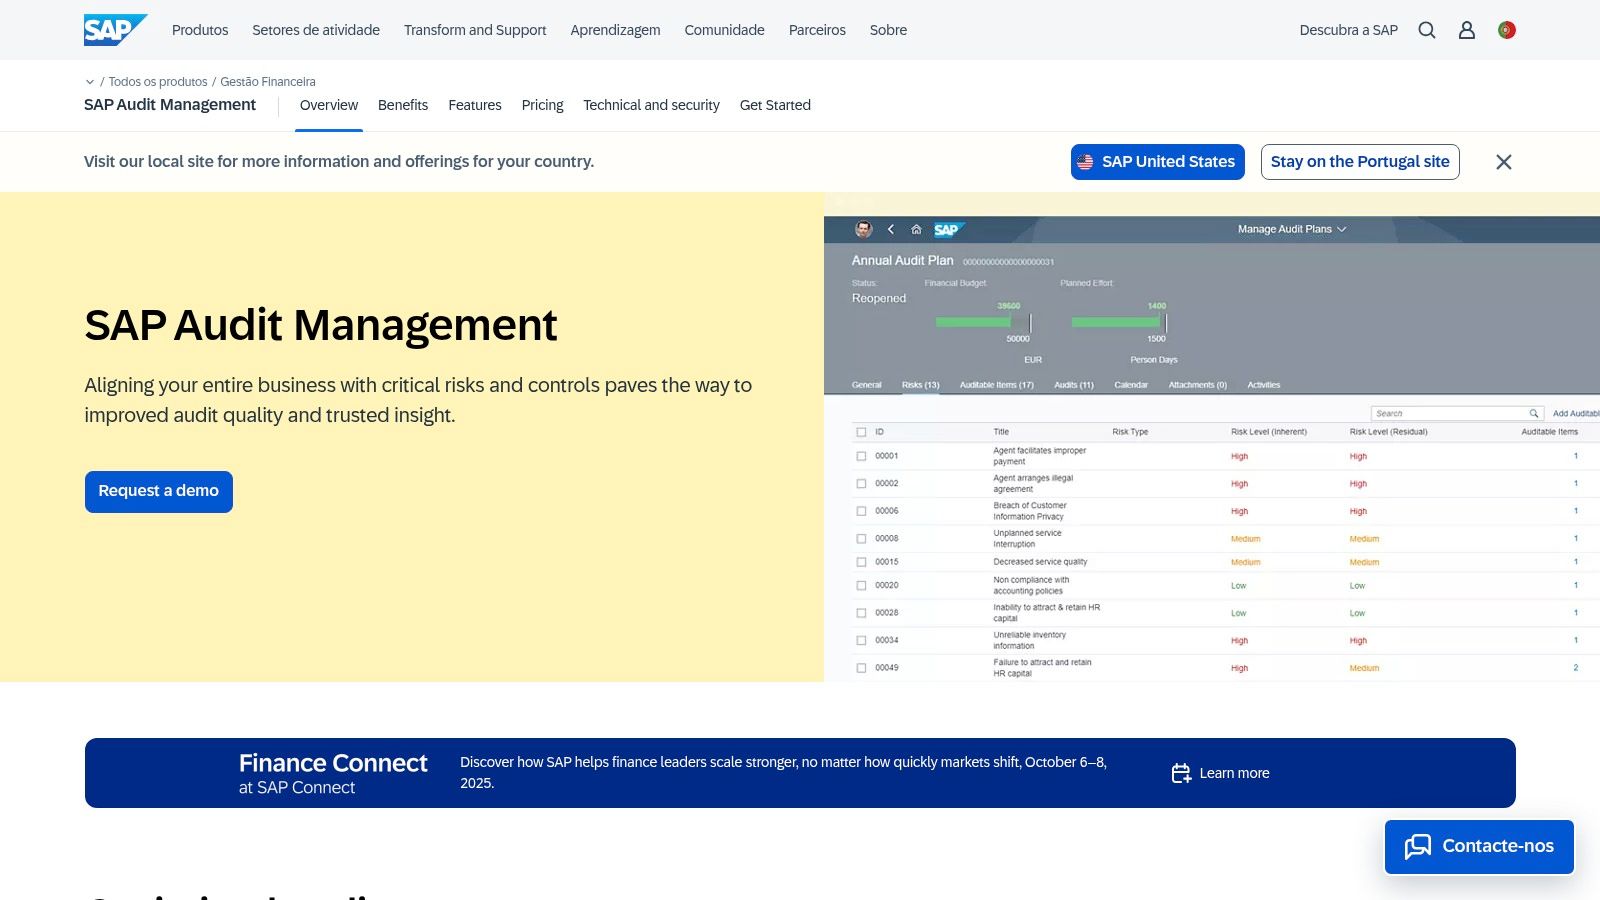
Task: Click the Portugal flag country selector
Action: click(1507, 30)
